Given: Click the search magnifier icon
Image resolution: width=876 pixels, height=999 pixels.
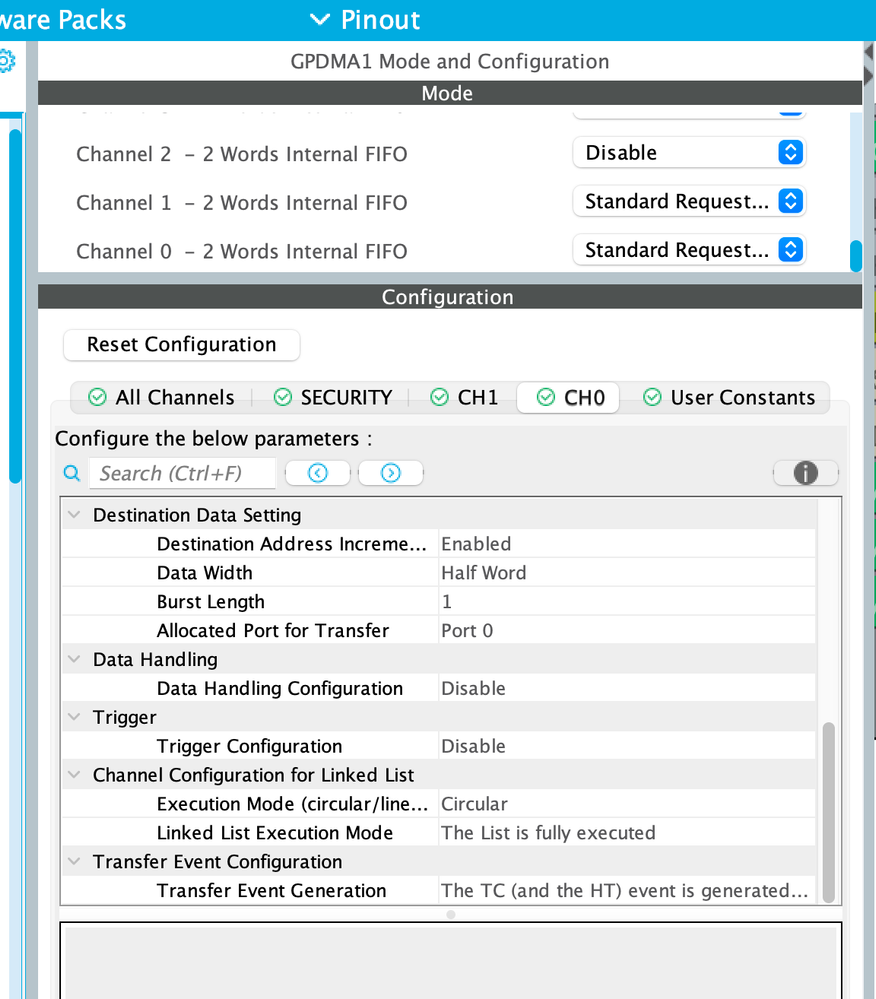Looking at the screenshot, I should [72, 473].
